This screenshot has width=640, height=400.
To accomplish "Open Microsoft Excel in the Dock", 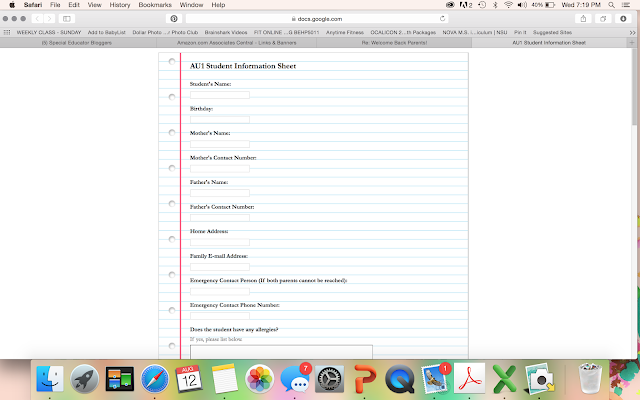I will click(504, 379).
